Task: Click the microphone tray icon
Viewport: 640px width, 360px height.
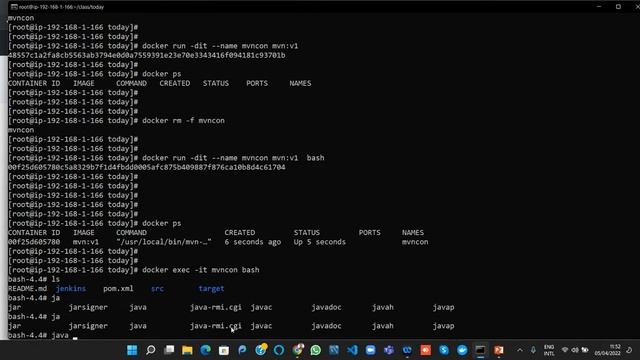Action: tap(533, 350)
